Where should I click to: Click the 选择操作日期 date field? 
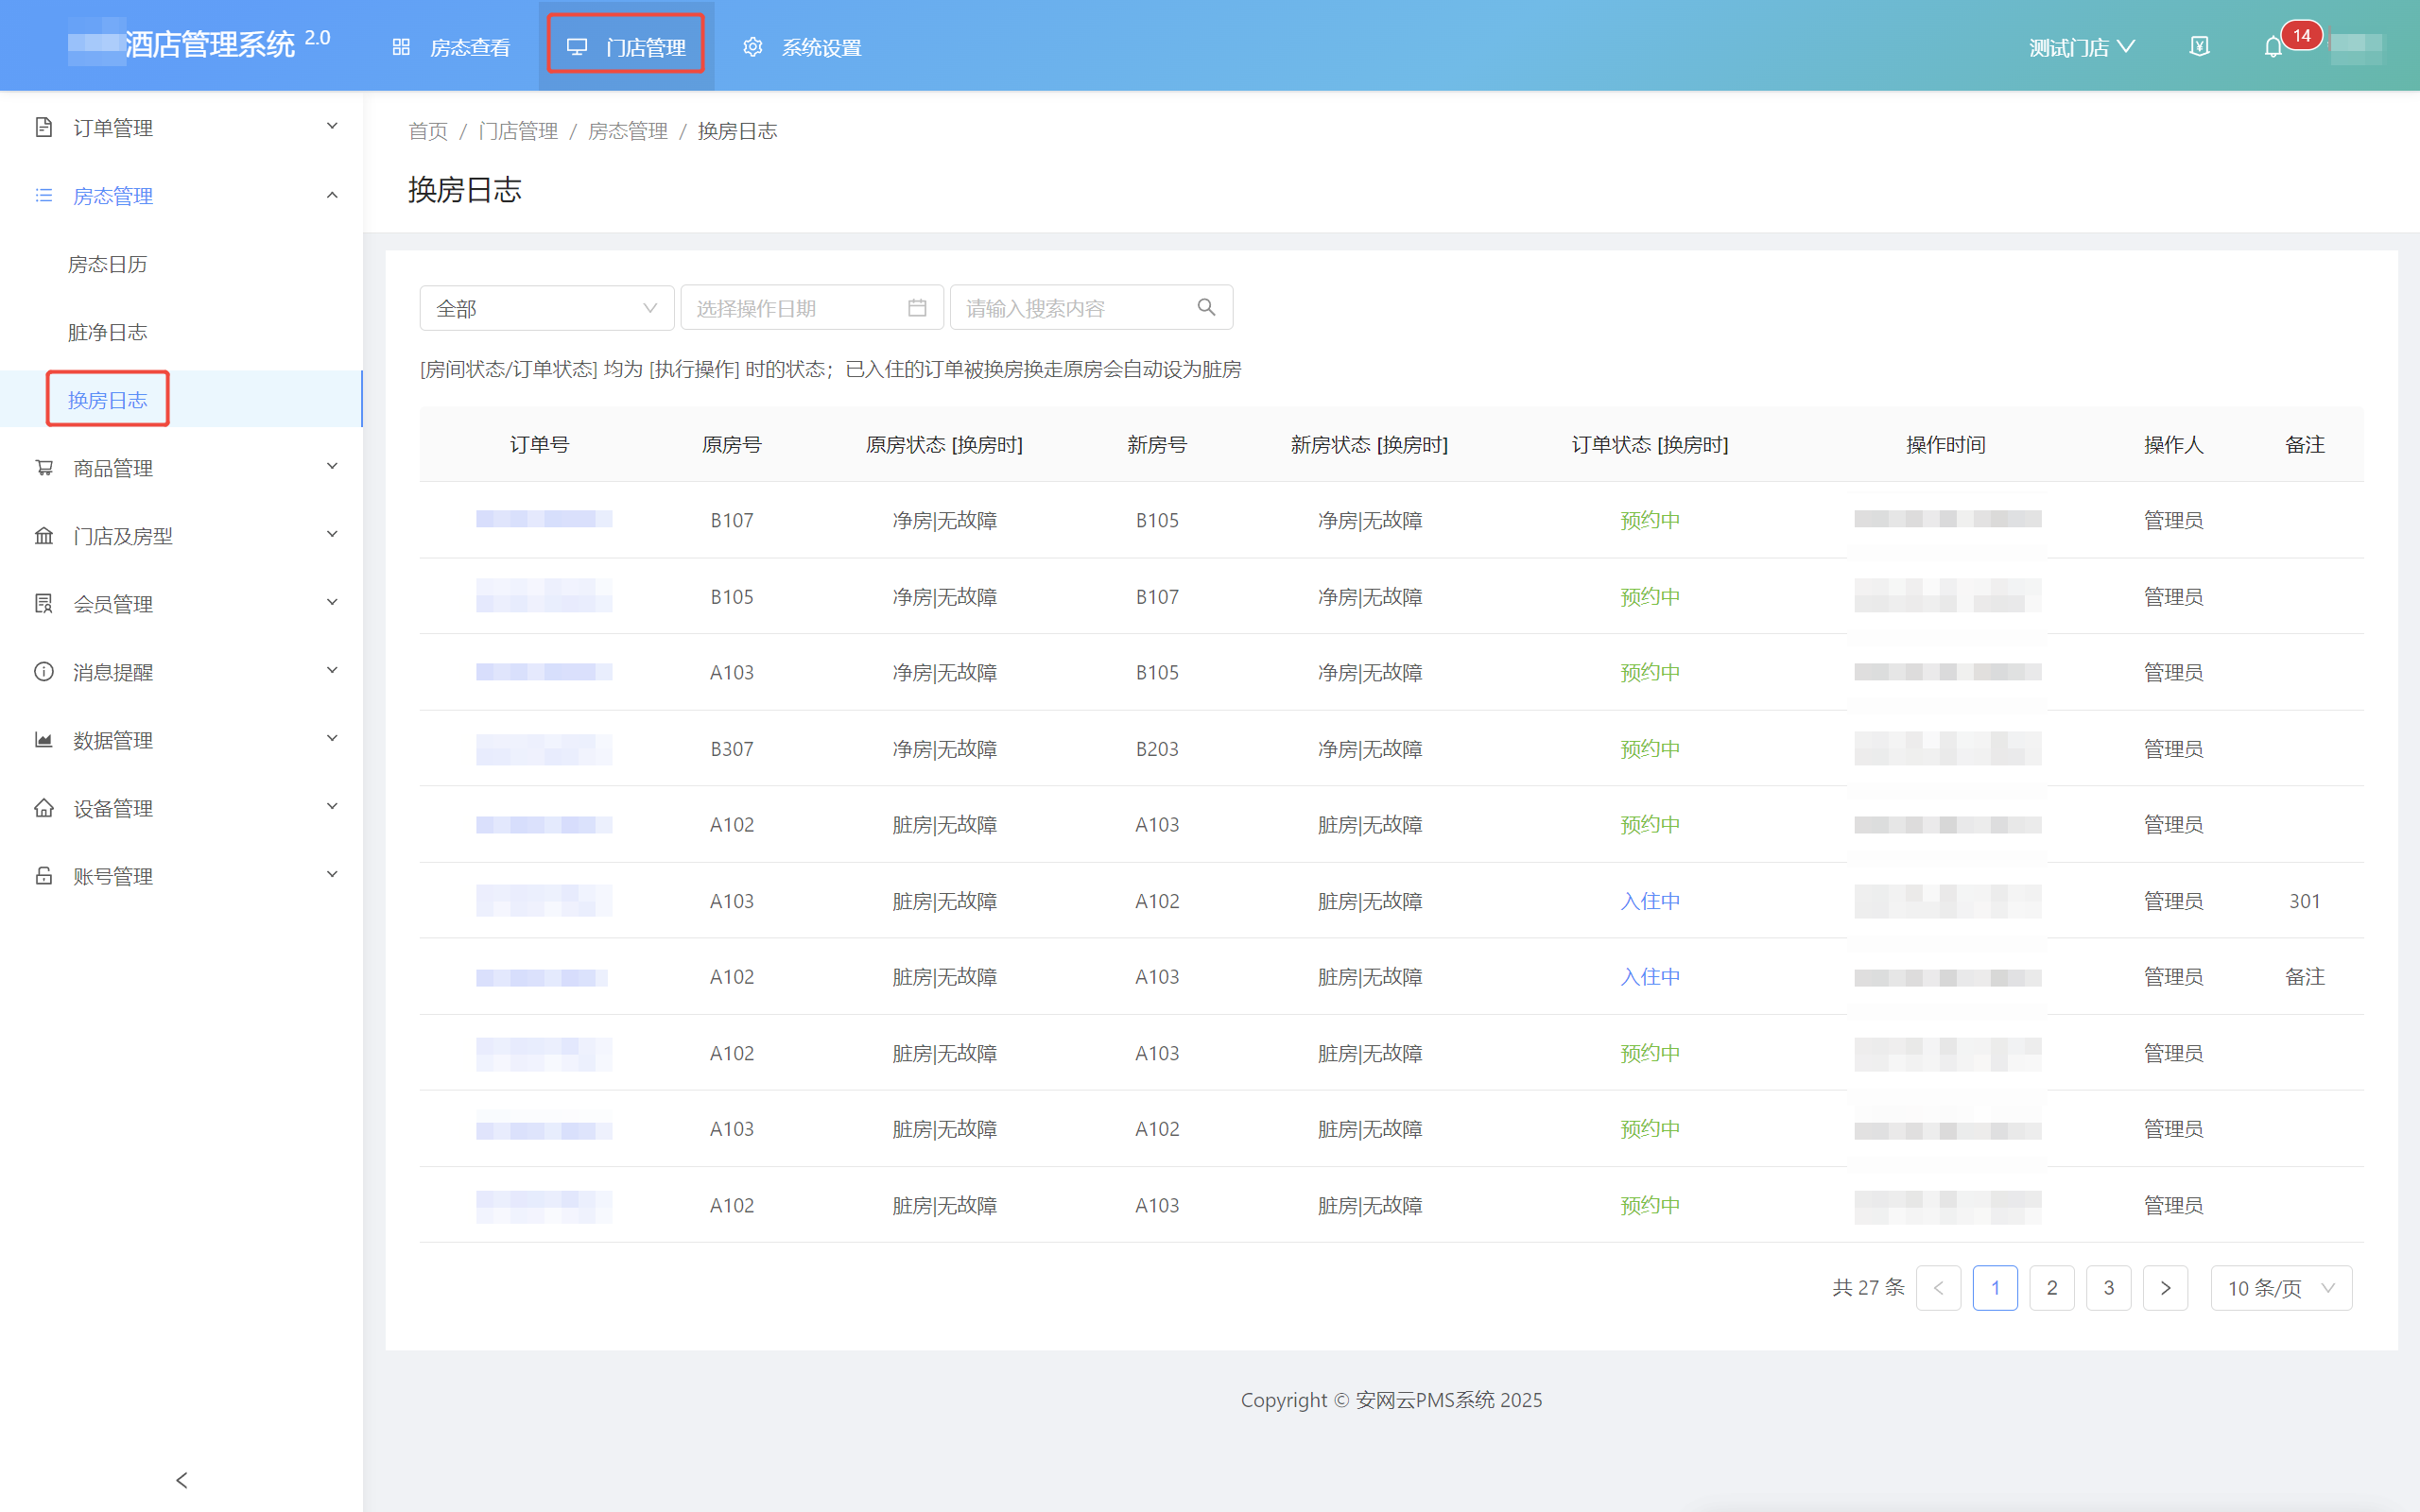pyautogui.click(x=812, y=308)
